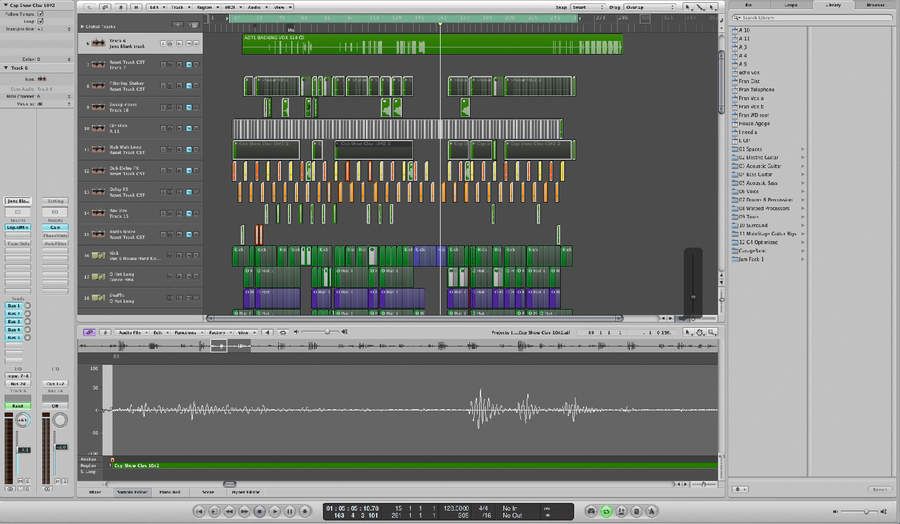This screenshot has height=524, width=900.
Task: Click the Rewind transport button
Action: [229, 511]
